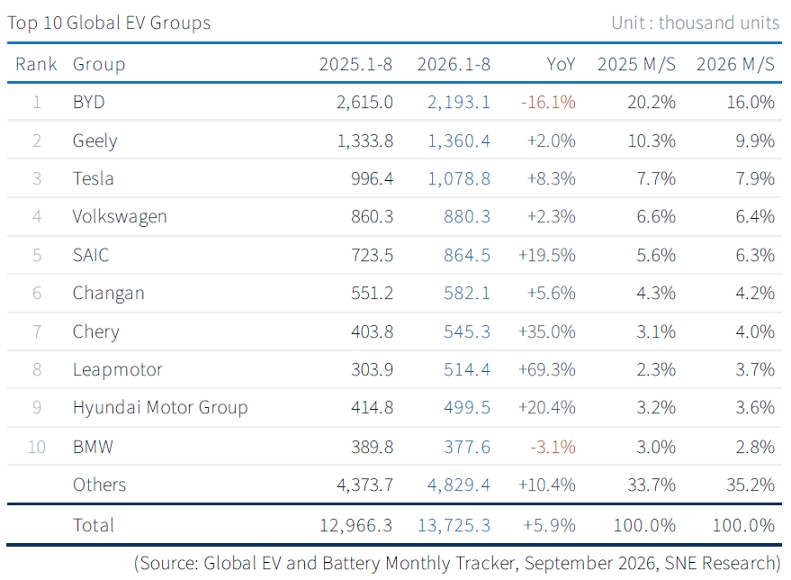Click the +19.5% YoY cell
Viewport: 791px width, 580px height.
point(547,255)
